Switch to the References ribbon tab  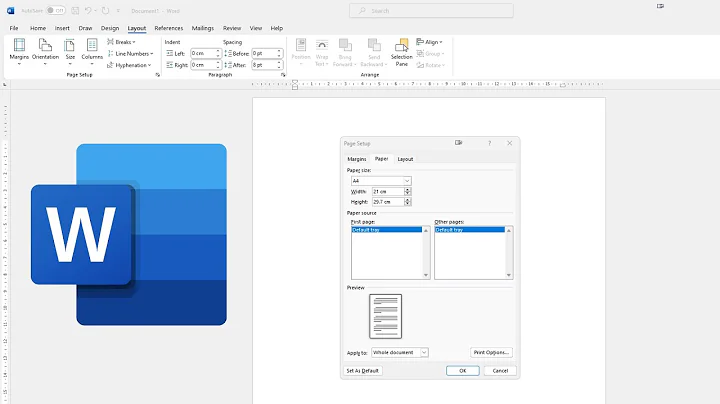coord(169,28)
